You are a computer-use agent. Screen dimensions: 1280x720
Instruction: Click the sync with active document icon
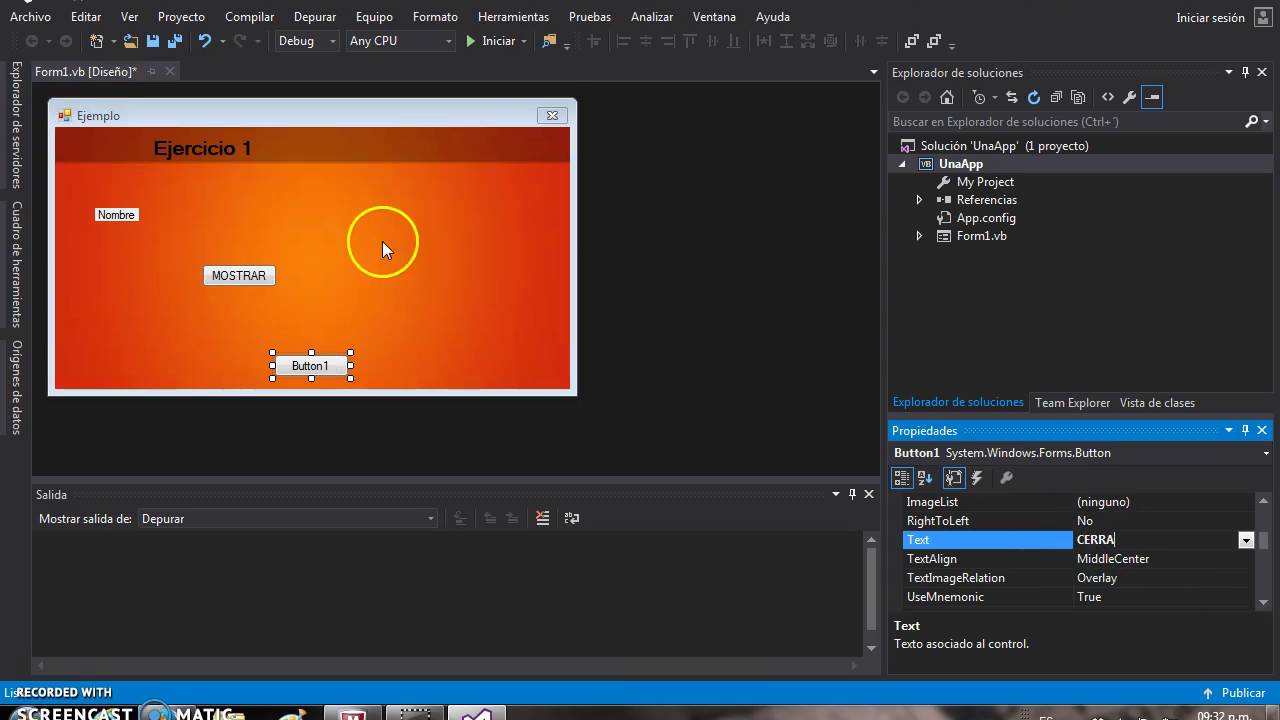pos(1012,97)
